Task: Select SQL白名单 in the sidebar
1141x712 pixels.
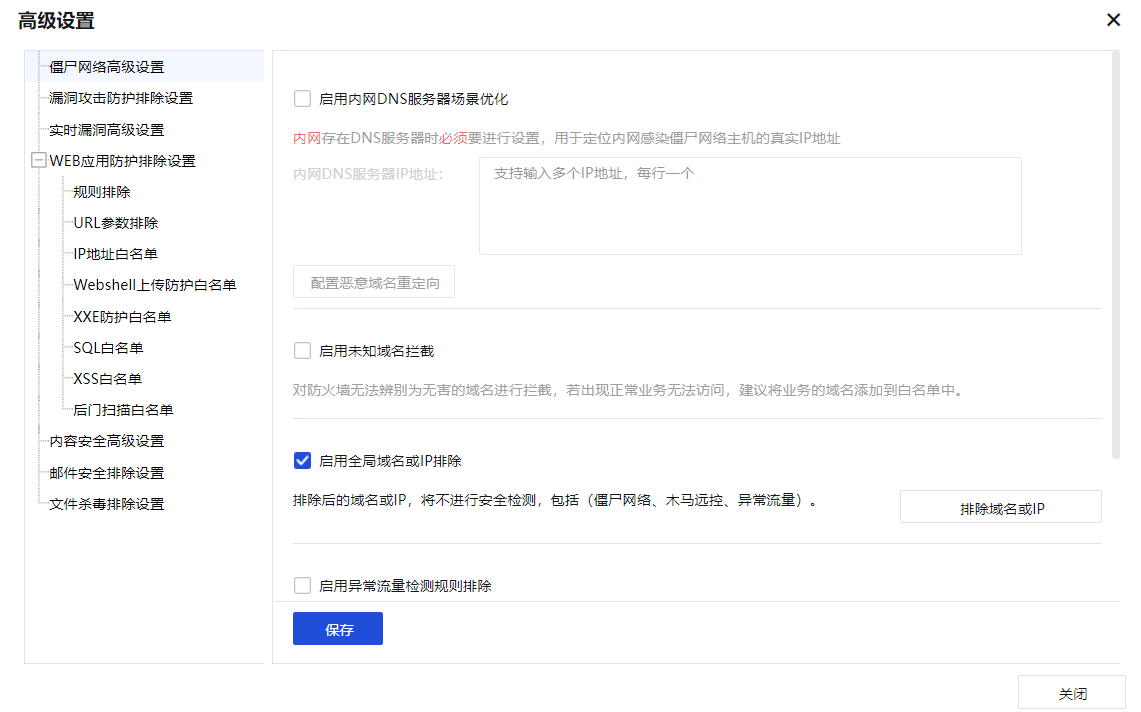Action: pyautogui.click(x=108, y=348)
